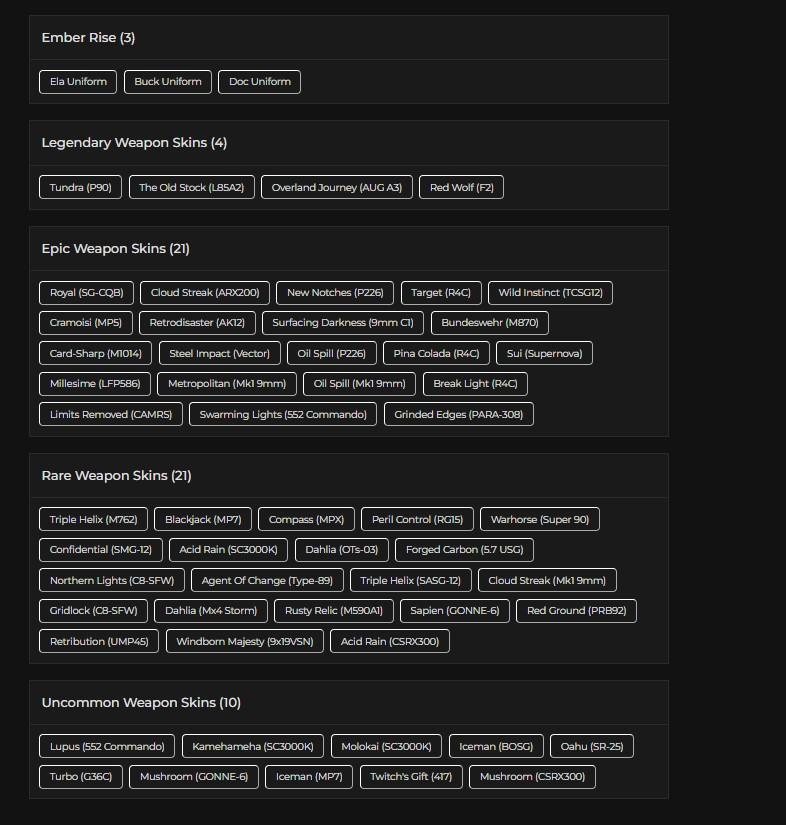The height and width of the screenshot is (825, 786).
Task: Choose Warhorse (Super 90) tag
Action: [539, 520]
